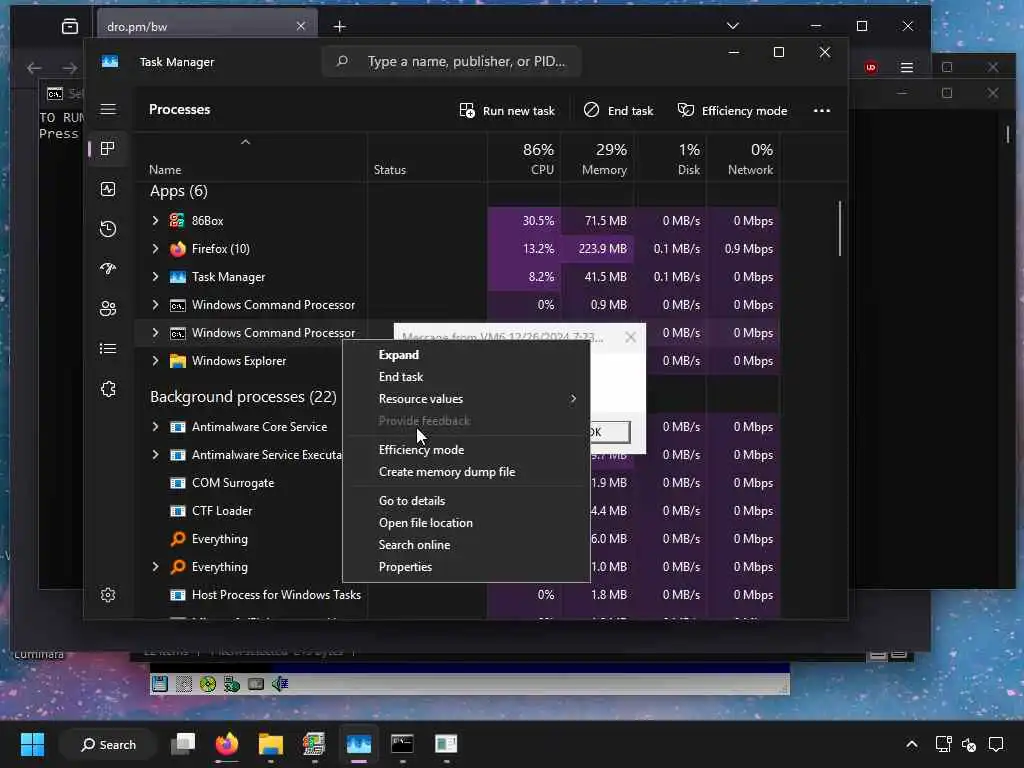The width and height of the screenshot is (1024, 768).
Task: Expand the second Everything process group
Action: click(x=155, y=567)
